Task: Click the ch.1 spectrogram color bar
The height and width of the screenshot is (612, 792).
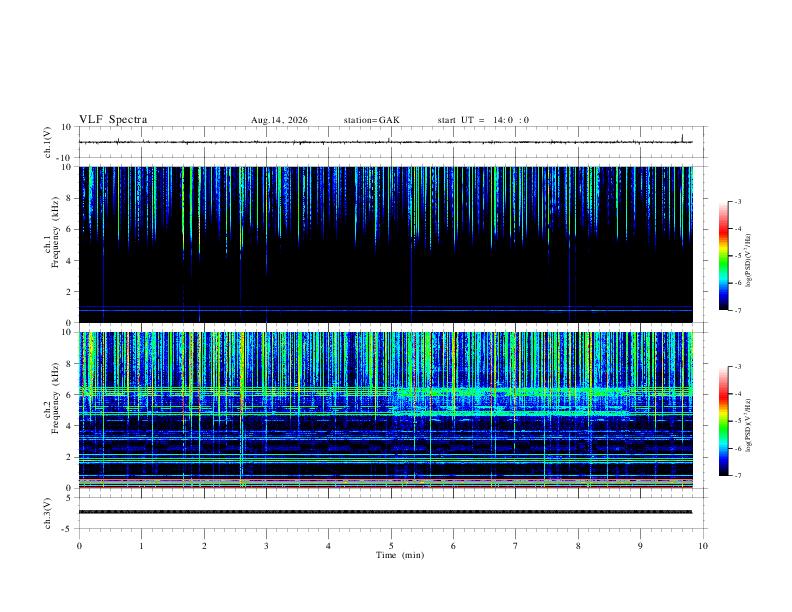Action: coord(723,255)
